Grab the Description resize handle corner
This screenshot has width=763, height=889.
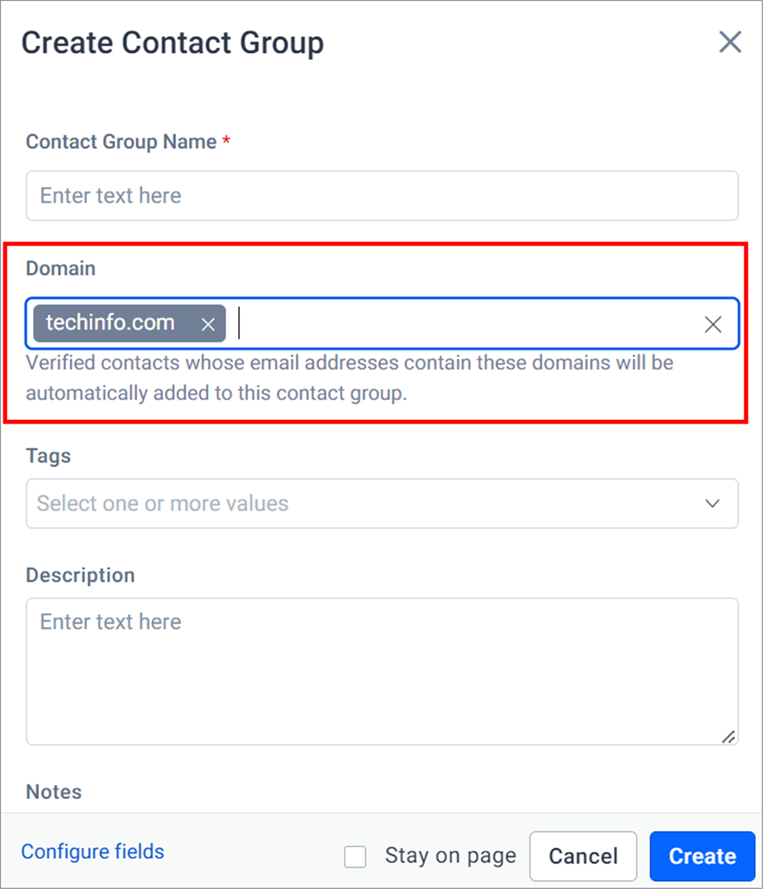[x=729, y=736]
